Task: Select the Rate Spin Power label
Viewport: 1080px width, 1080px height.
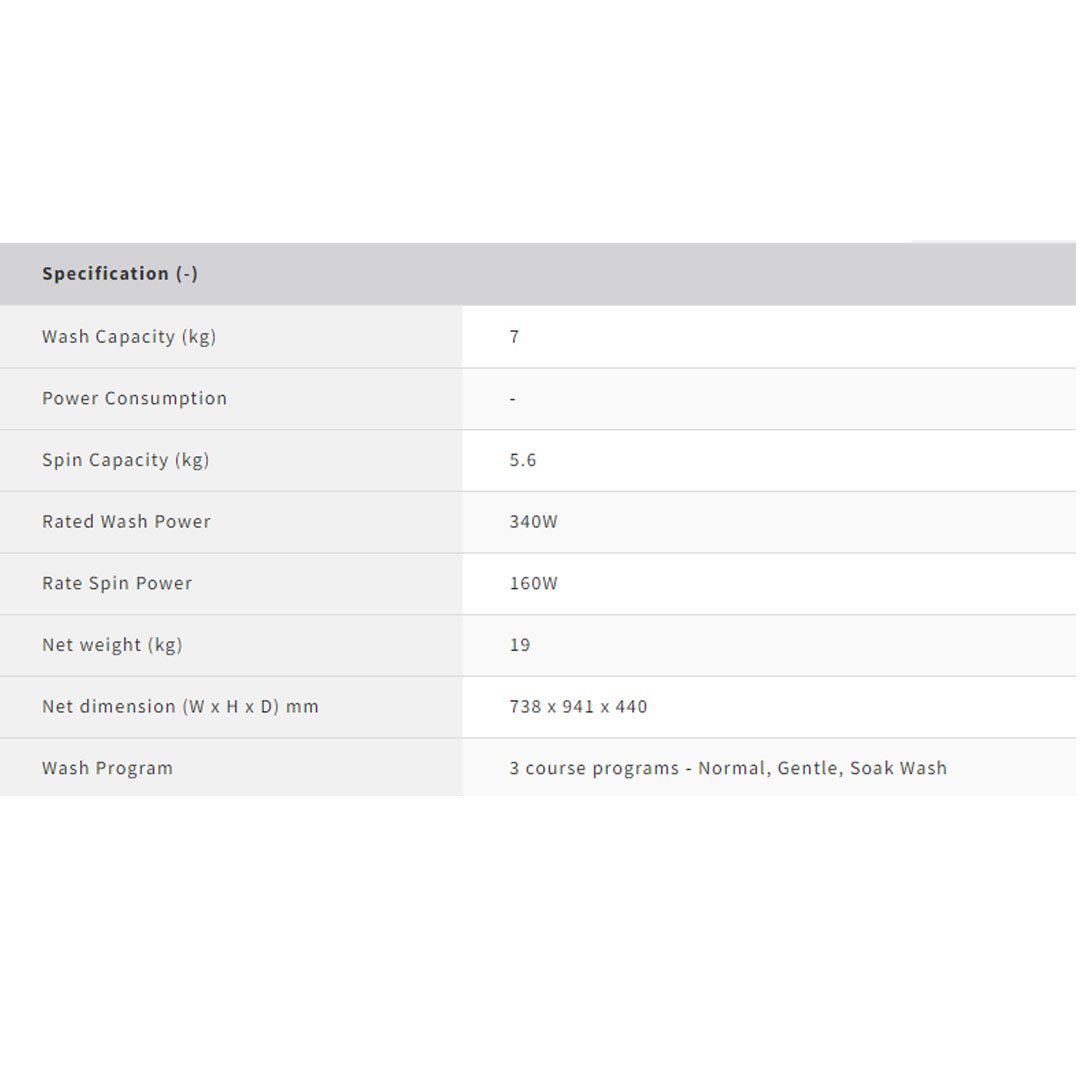Action: (117, 584)
